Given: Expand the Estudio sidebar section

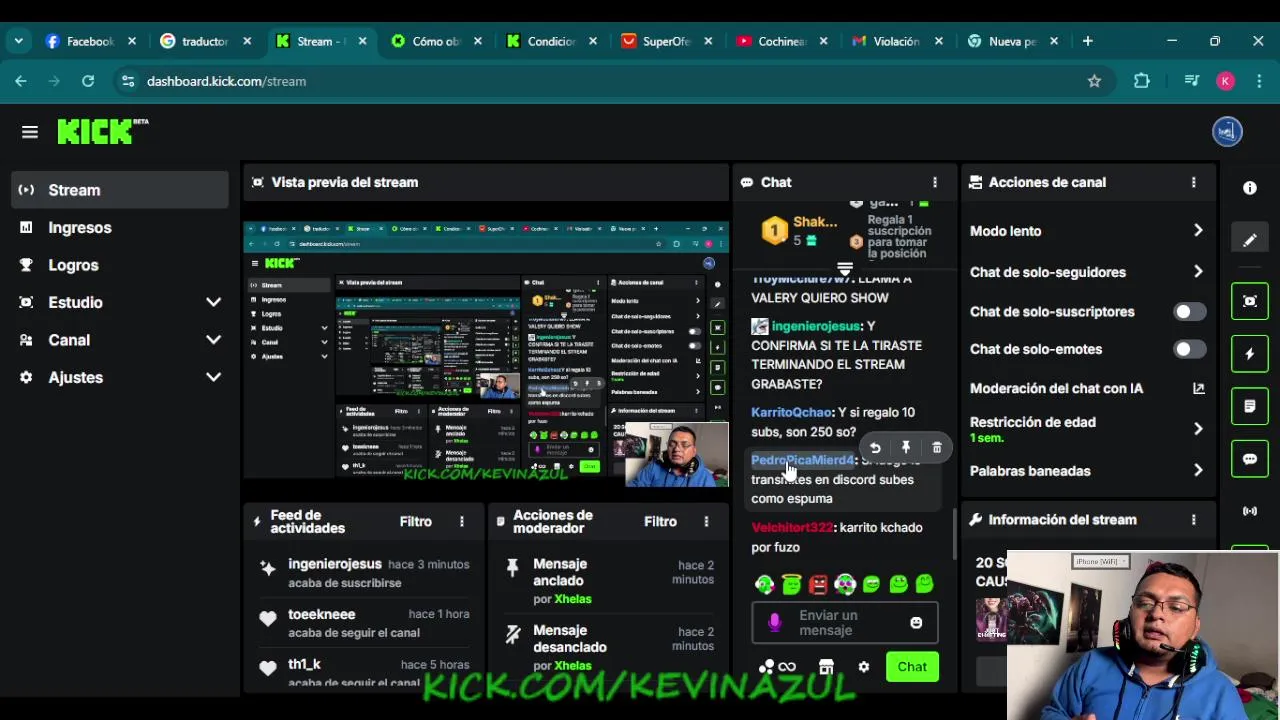Looking at the screenshot, I should coord(213,302).
